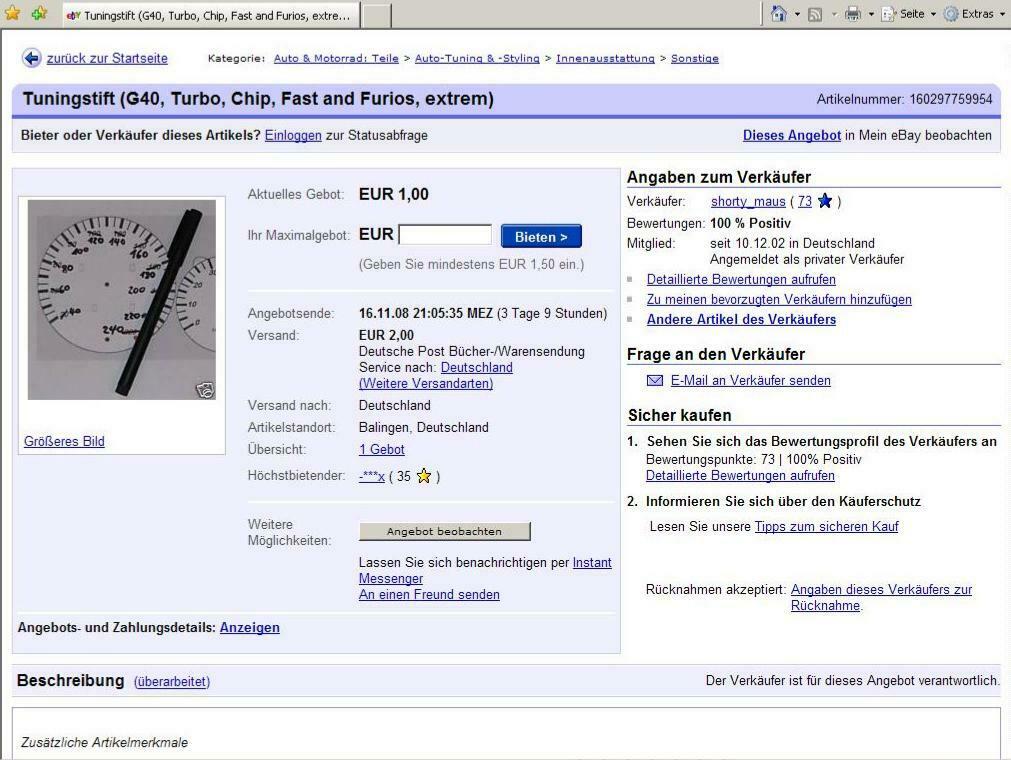Click the browser Home icon

(779, 14)
